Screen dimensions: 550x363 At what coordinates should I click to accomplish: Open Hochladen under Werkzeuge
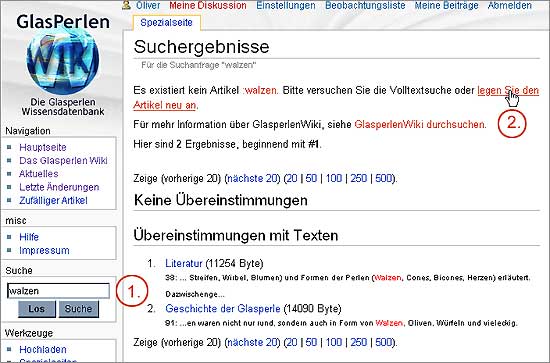(x=43, y=350)
